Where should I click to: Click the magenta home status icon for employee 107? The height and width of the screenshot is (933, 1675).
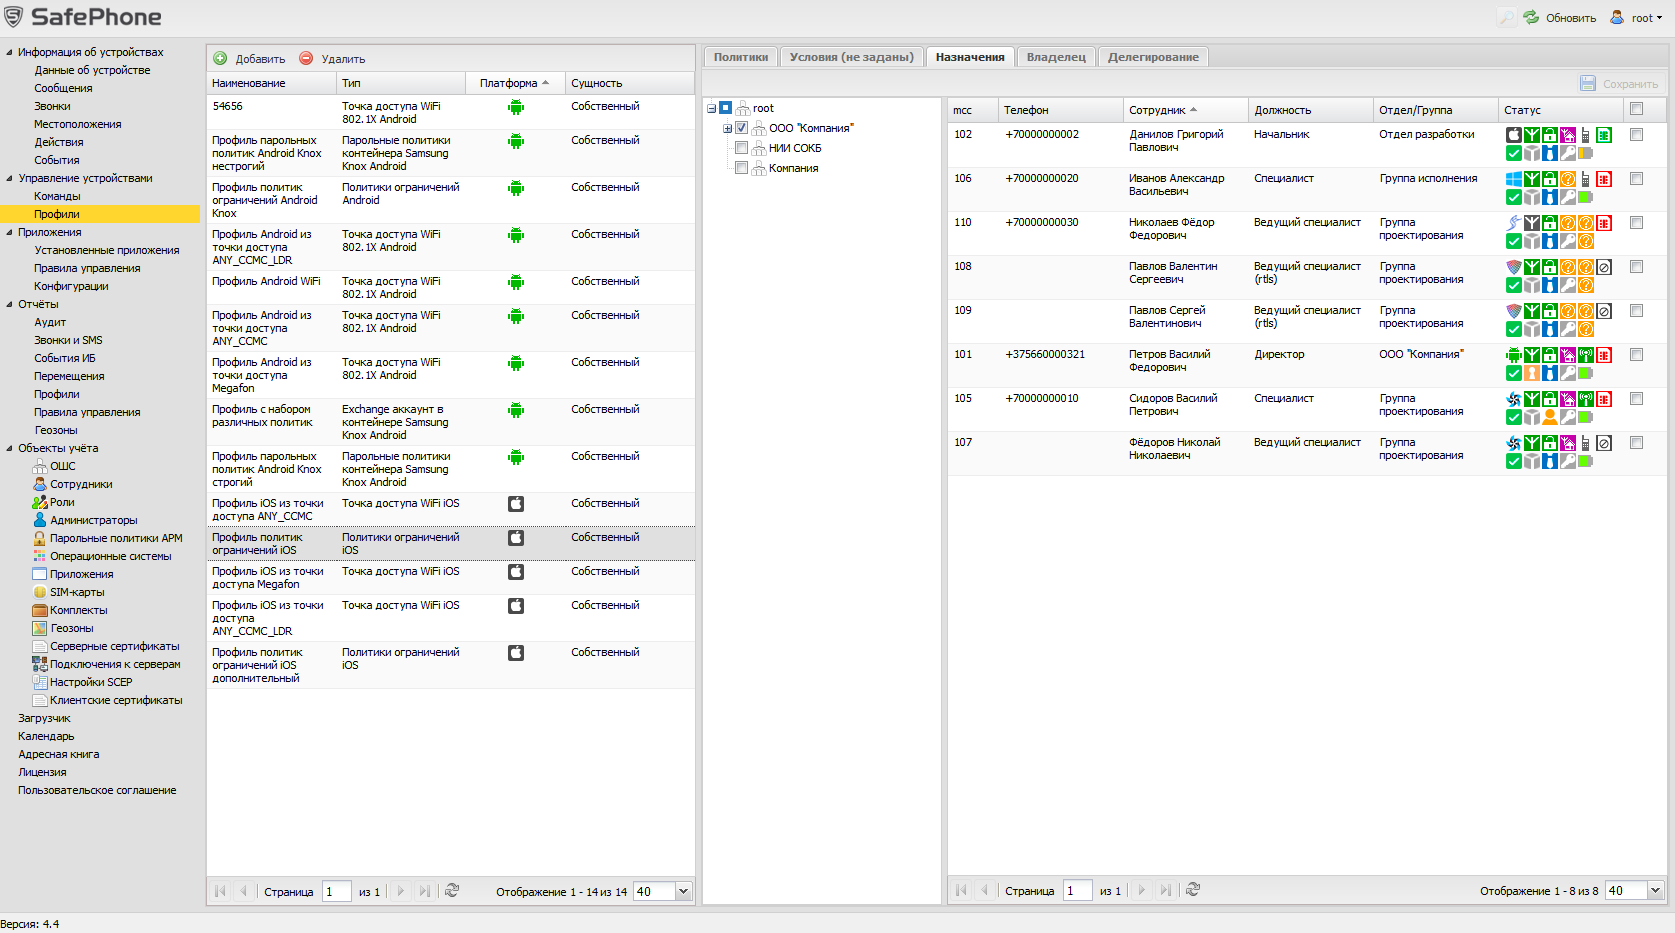(x=1568, y=443)
